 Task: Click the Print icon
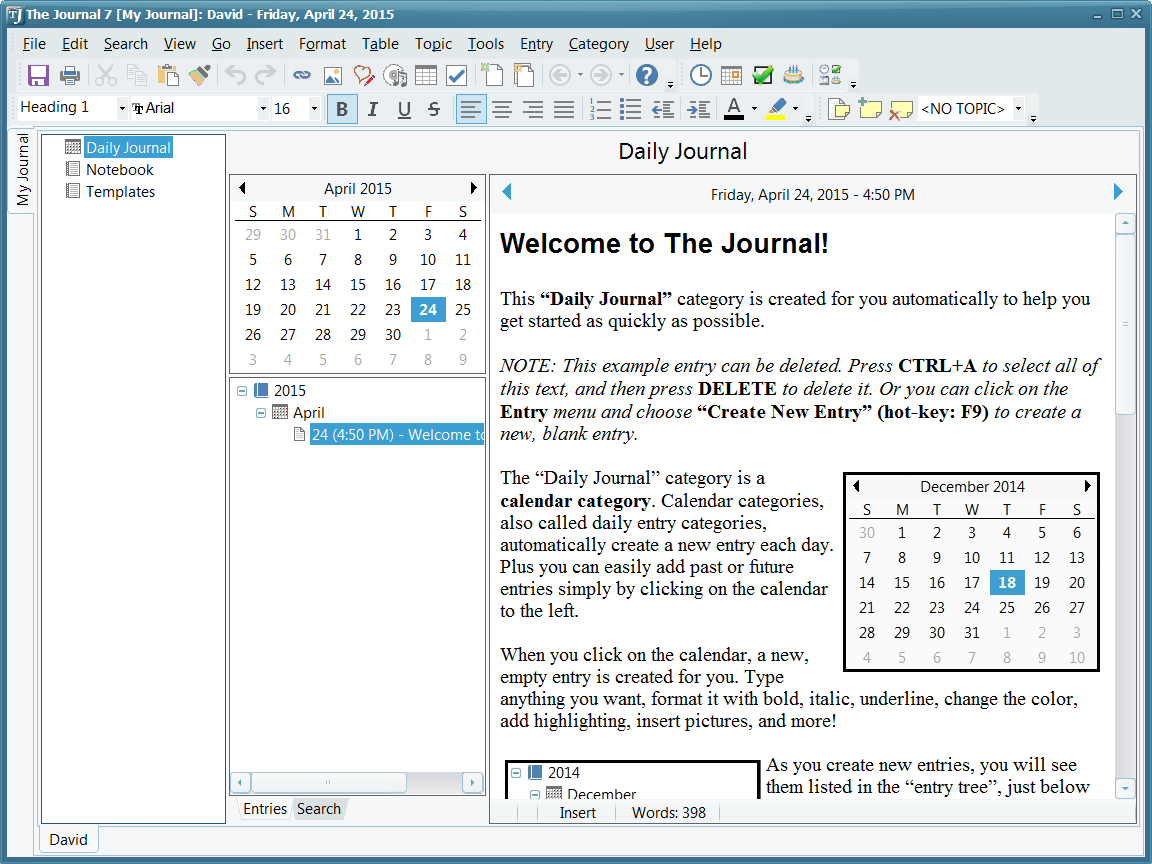click(70, 75)
